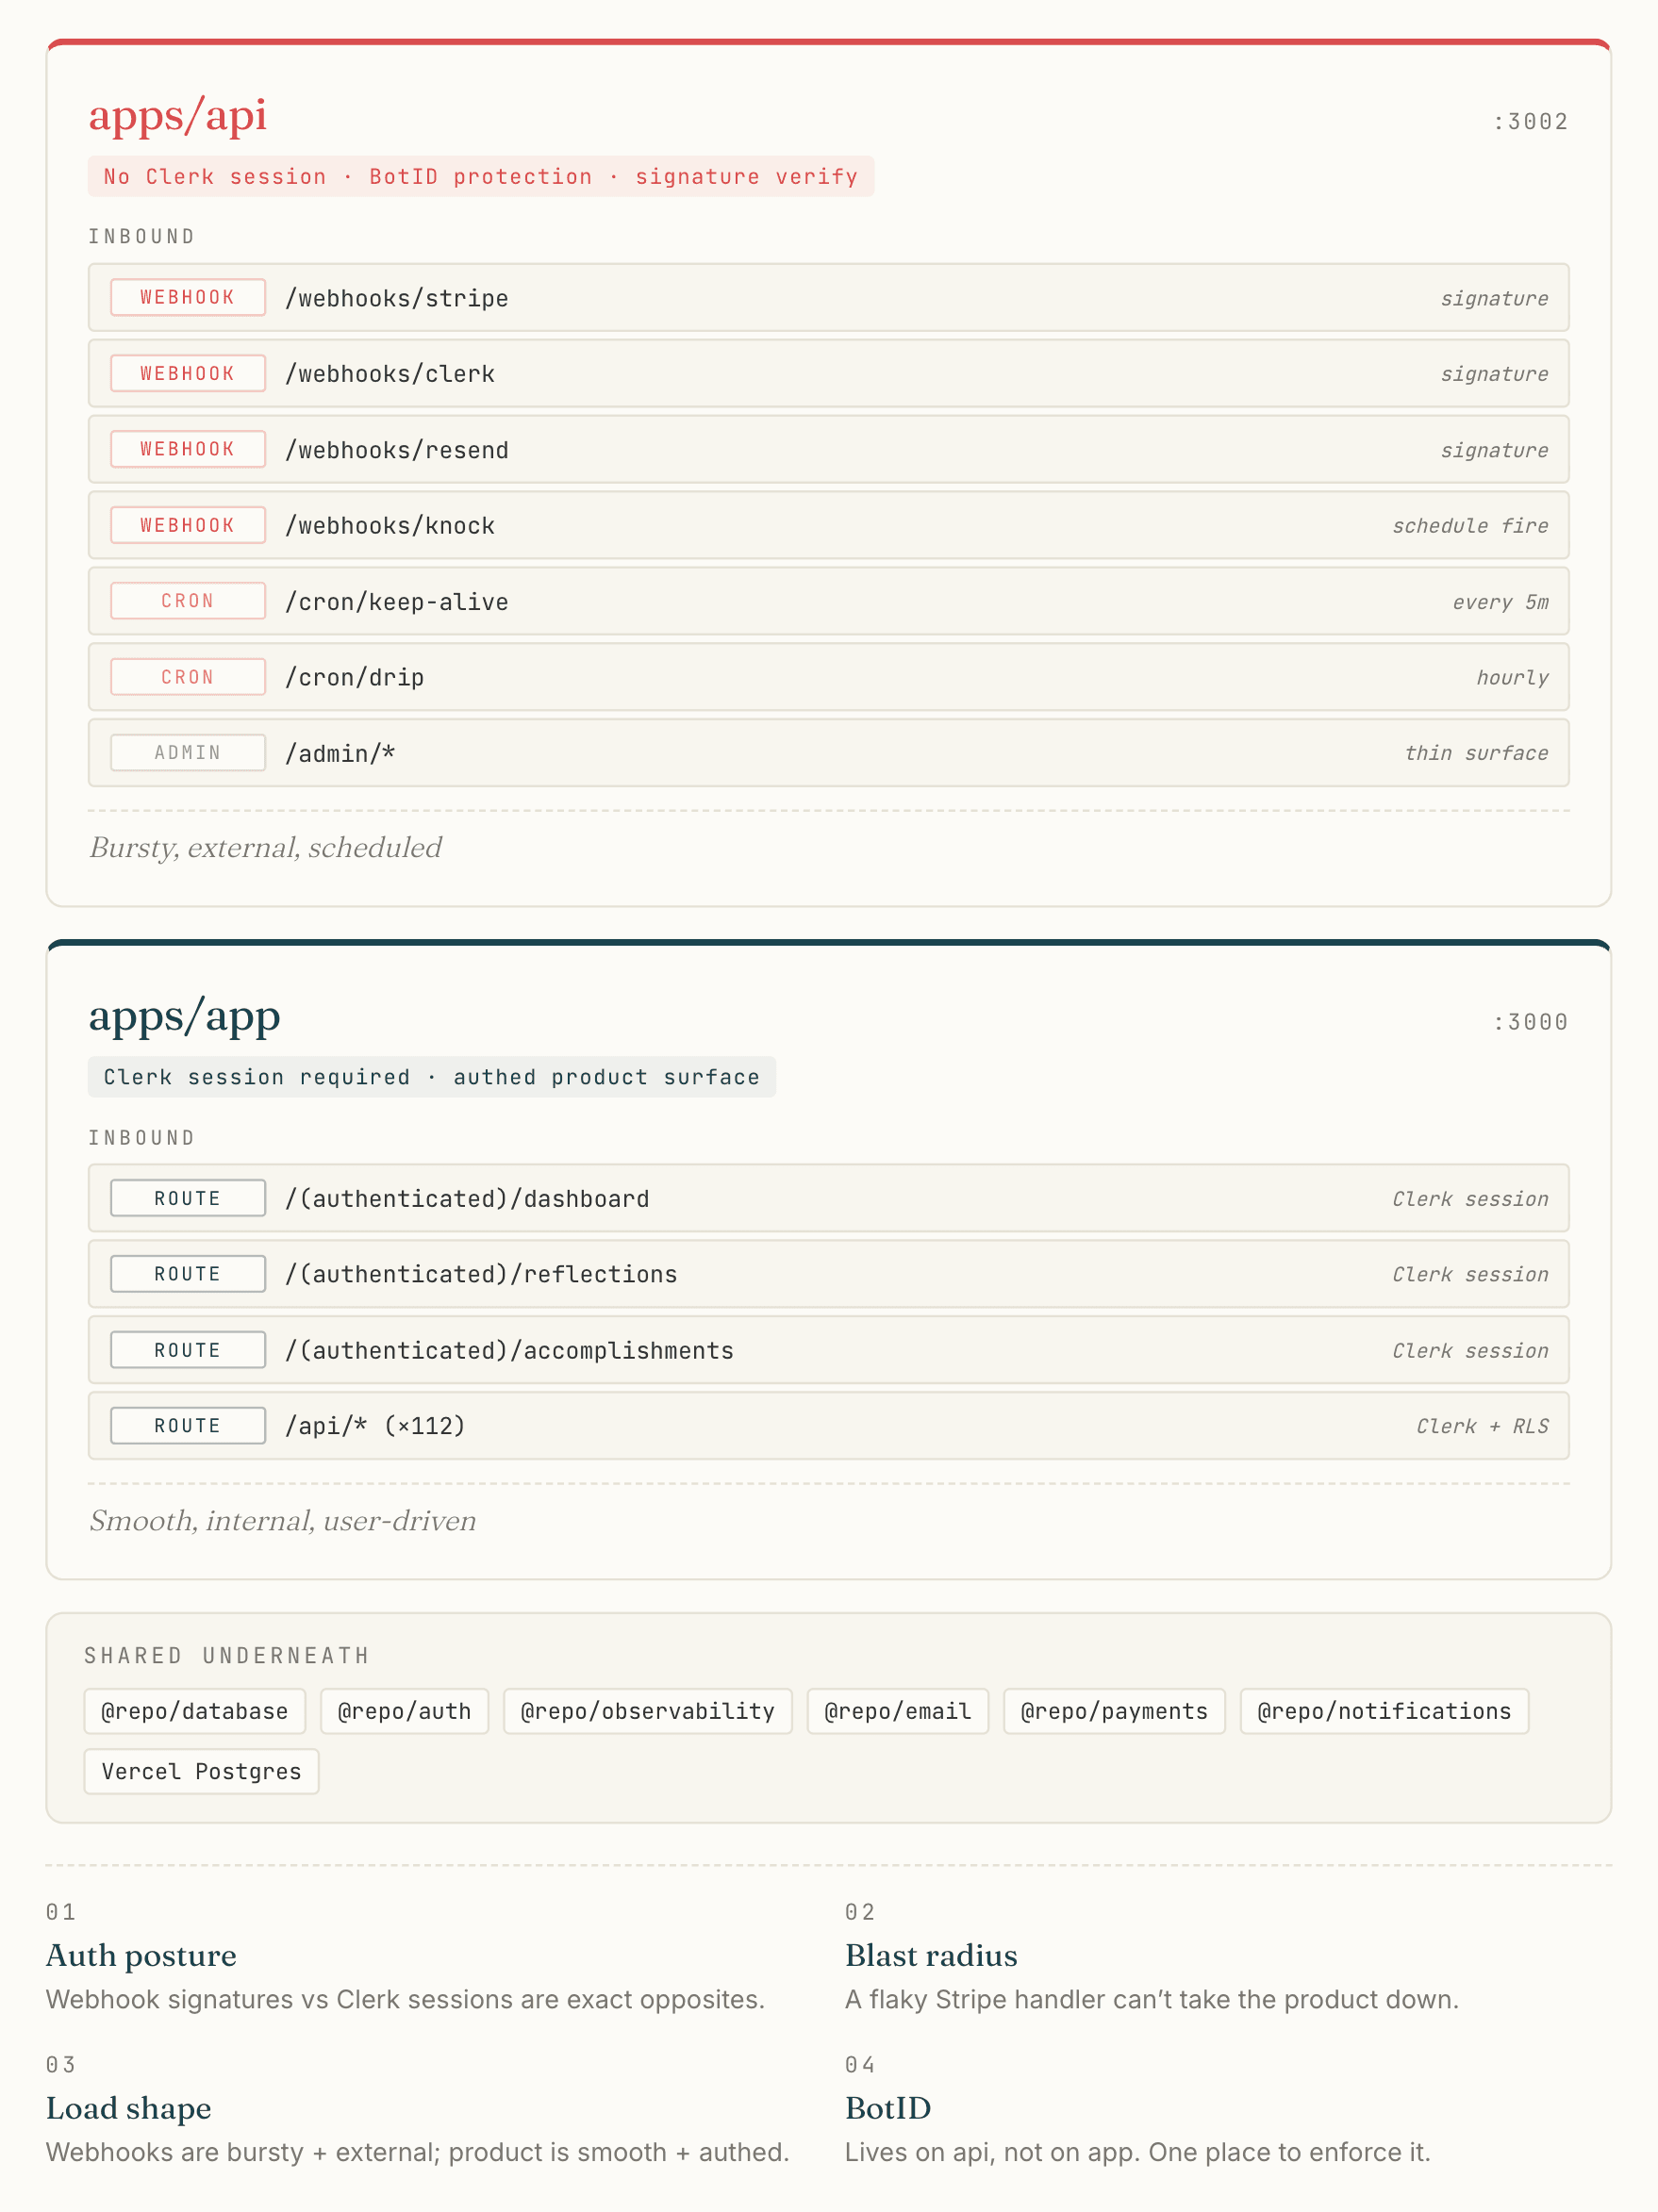The width and height of the screenshot is (1658, 2212).
Task: Select the /cron/keep-alive path
Action: click(397, 602)
